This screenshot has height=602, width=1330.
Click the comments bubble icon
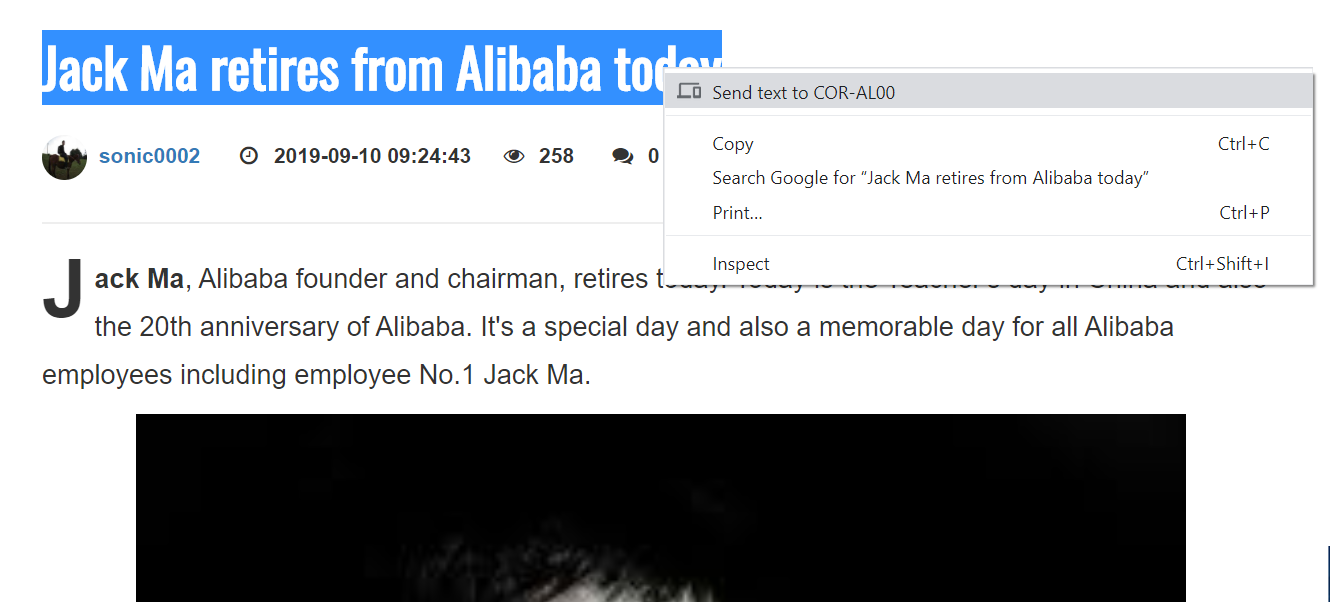623,156
